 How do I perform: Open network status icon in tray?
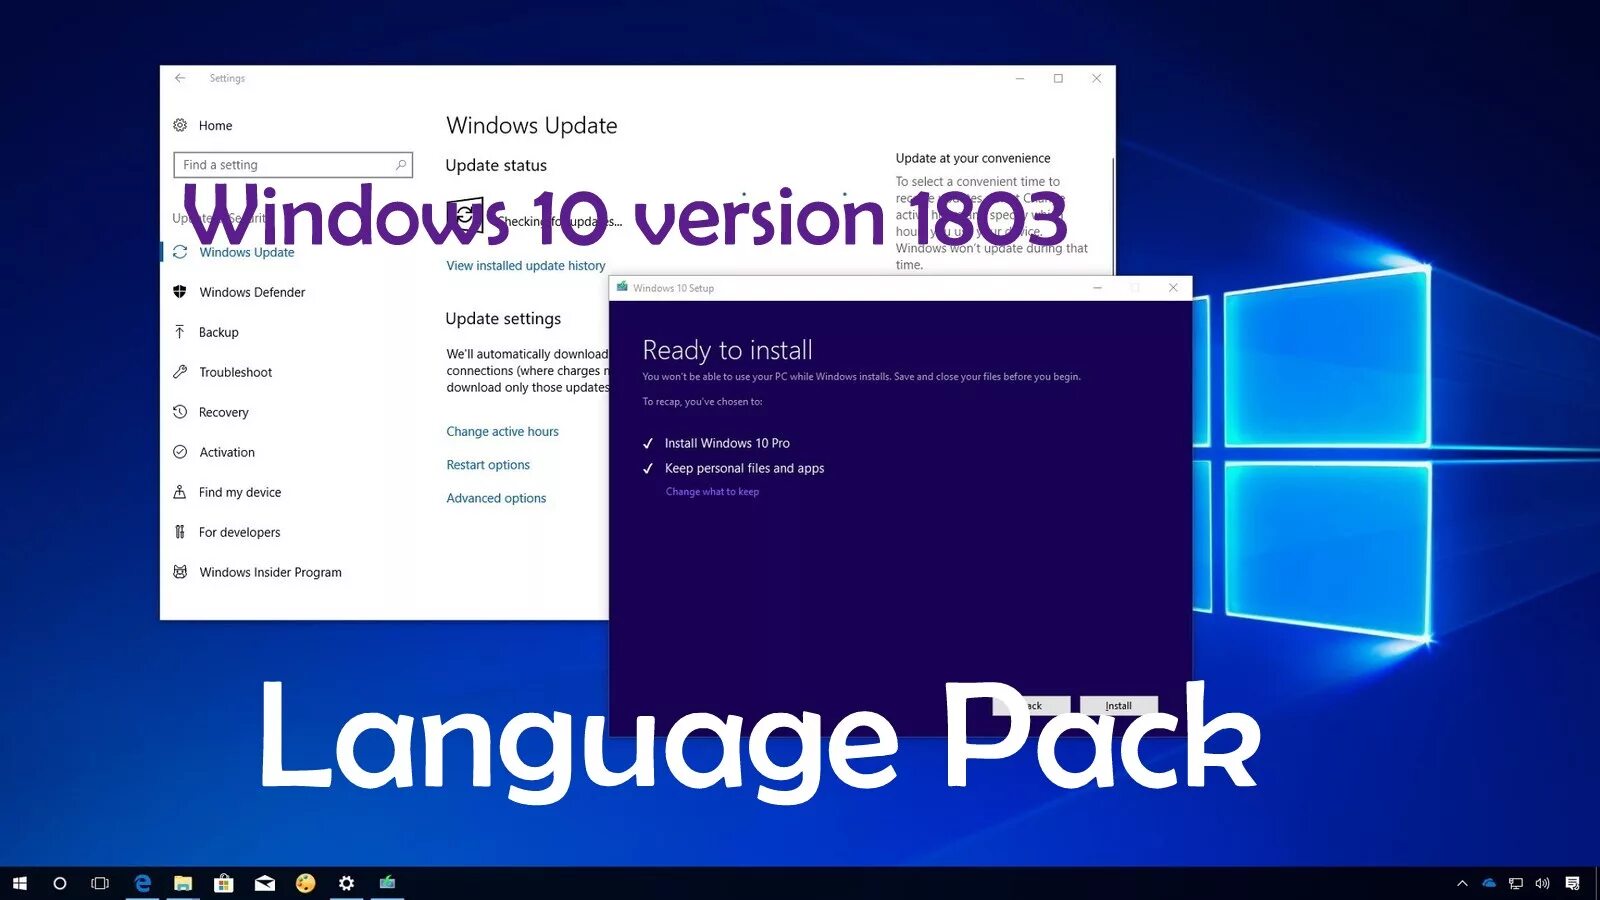coord(1516,883)
